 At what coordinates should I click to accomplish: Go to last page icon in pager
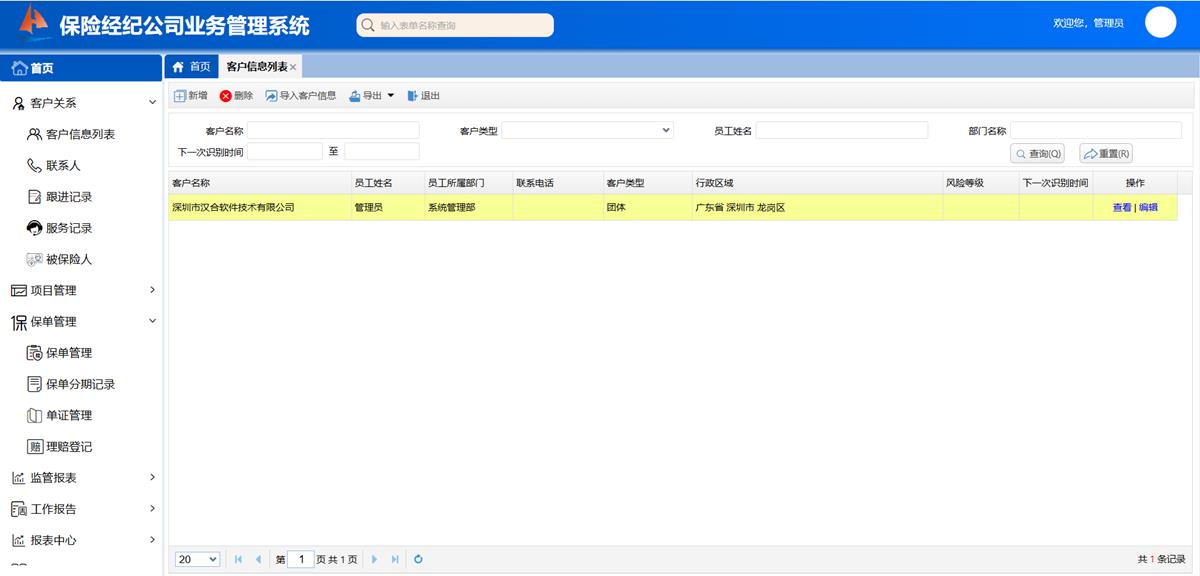(x=395, y=559)
